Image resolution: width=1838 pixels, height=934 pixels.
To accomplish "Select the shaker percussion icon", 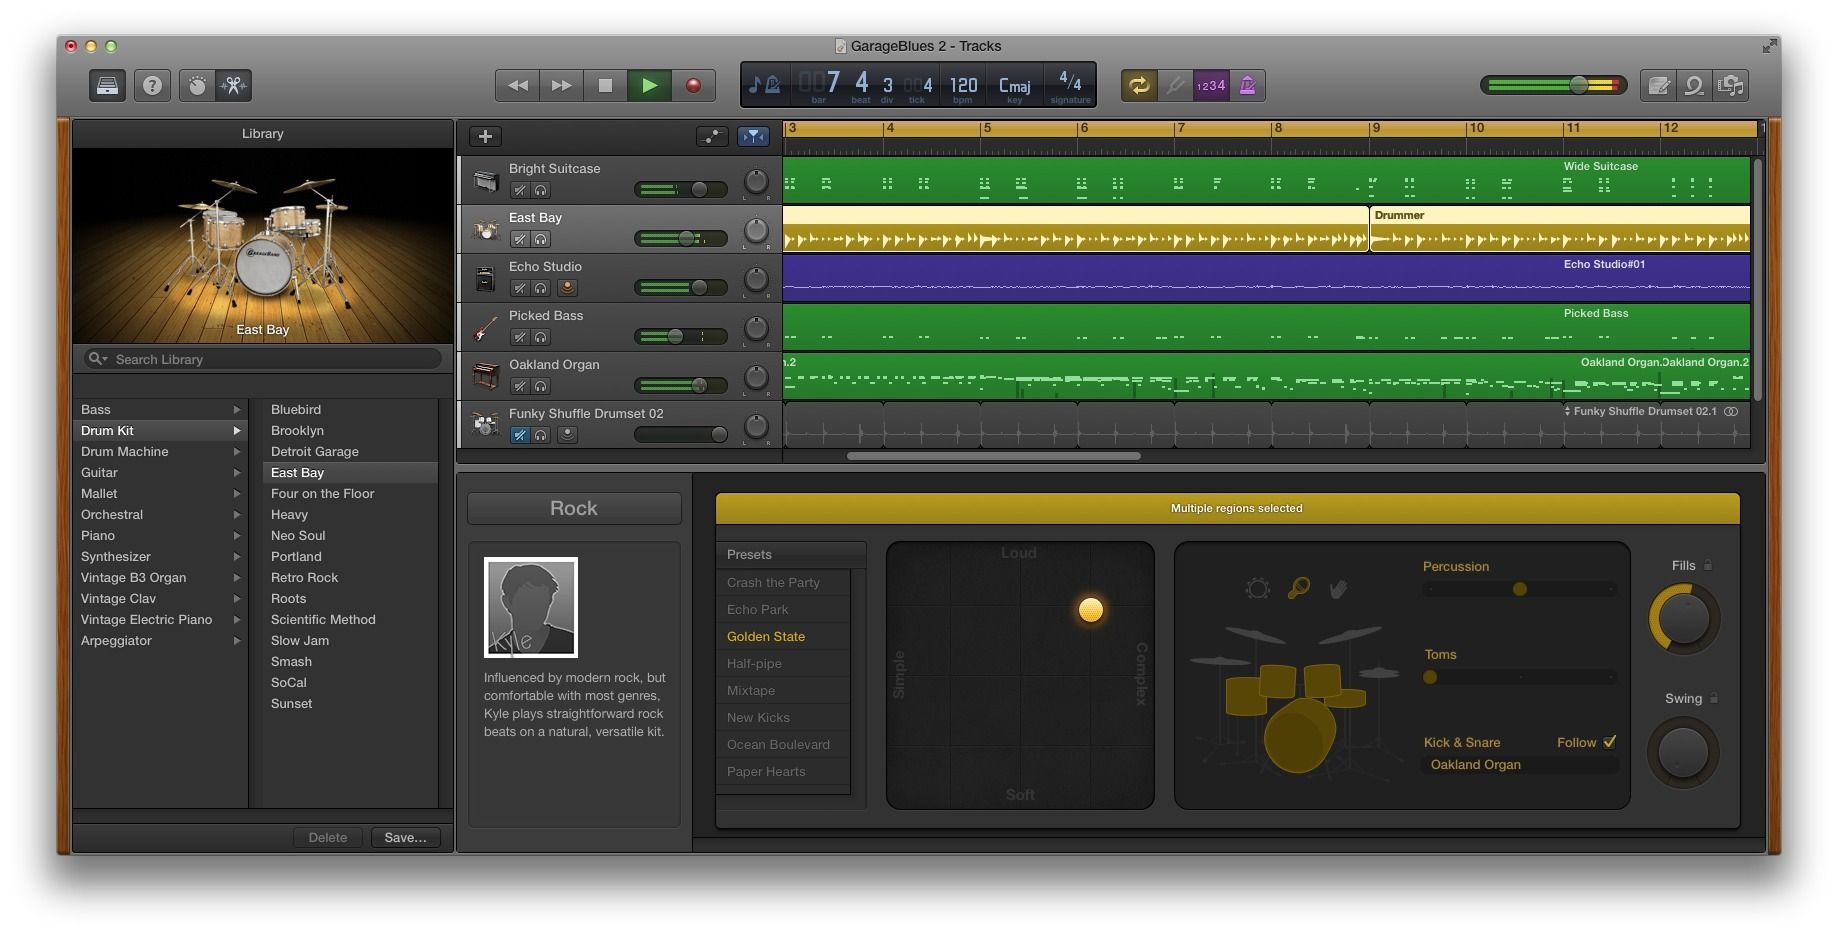I will tap(1299, 589).
